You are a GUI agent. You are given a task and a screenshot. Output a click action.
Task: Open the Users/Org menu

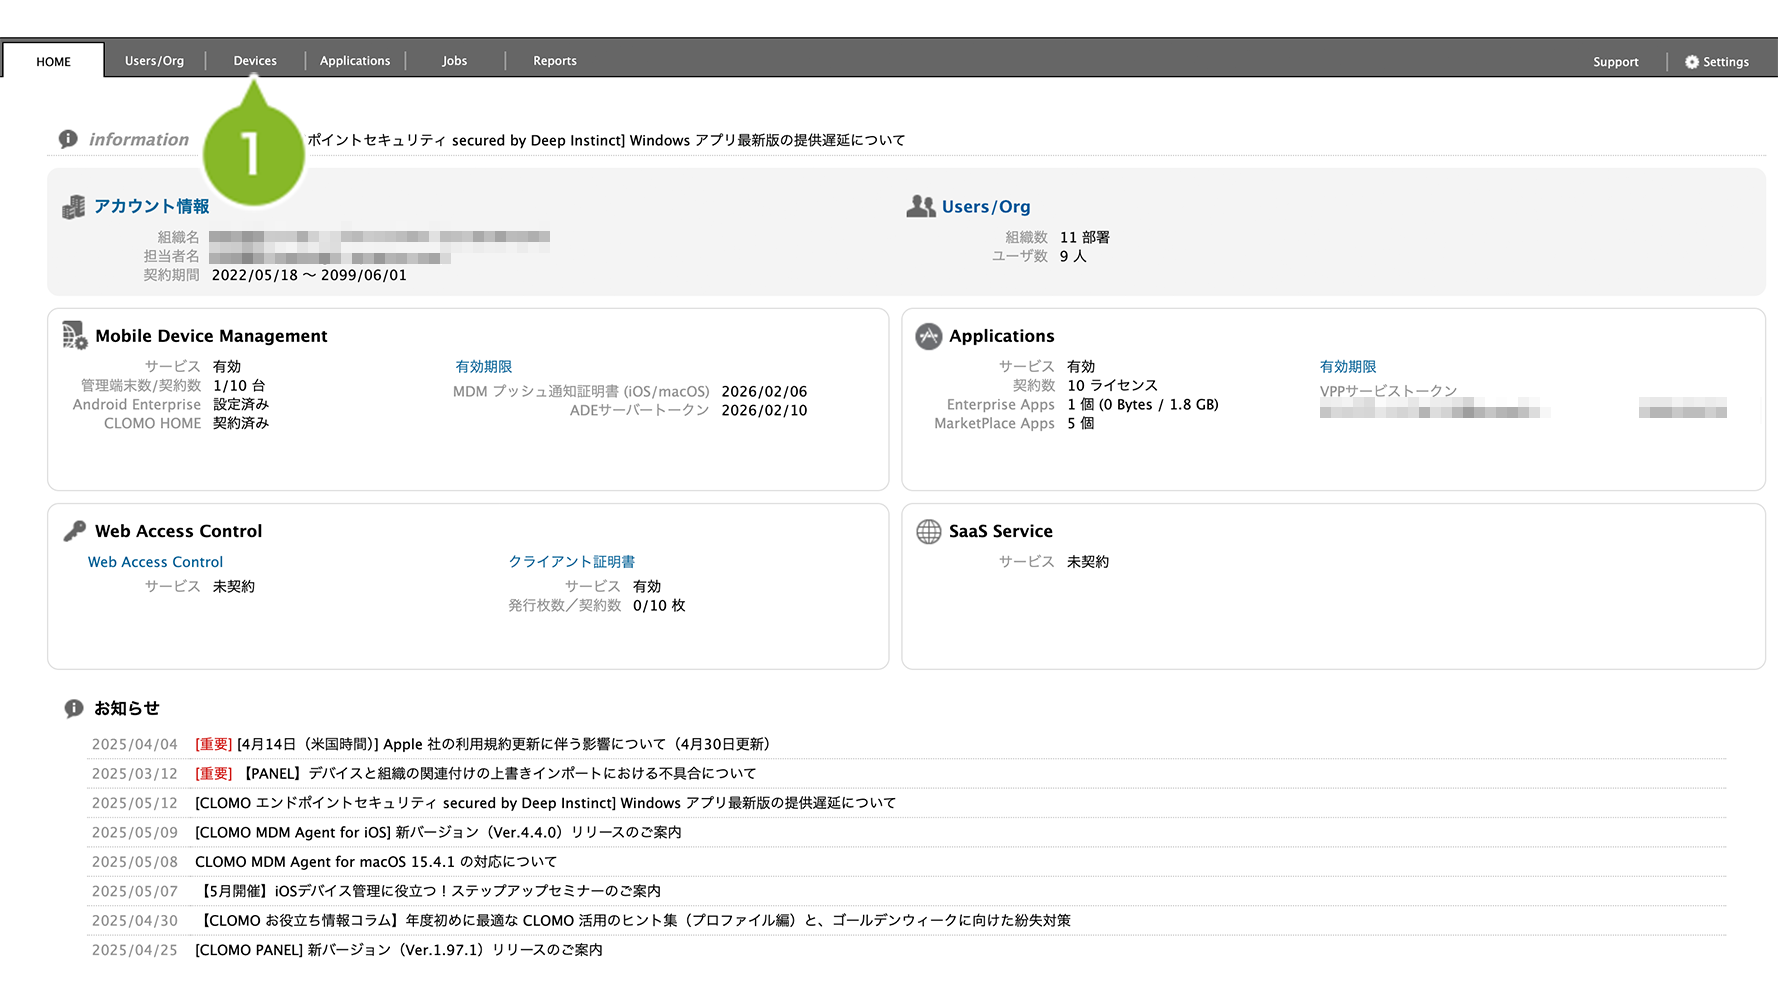pos(154,61)
